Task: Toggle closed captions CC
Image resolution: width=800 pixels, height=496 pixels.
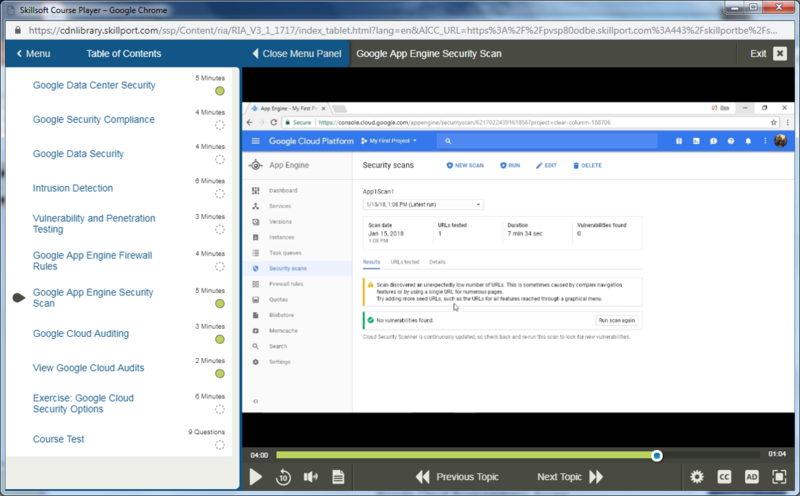Action: coord(724,477)
